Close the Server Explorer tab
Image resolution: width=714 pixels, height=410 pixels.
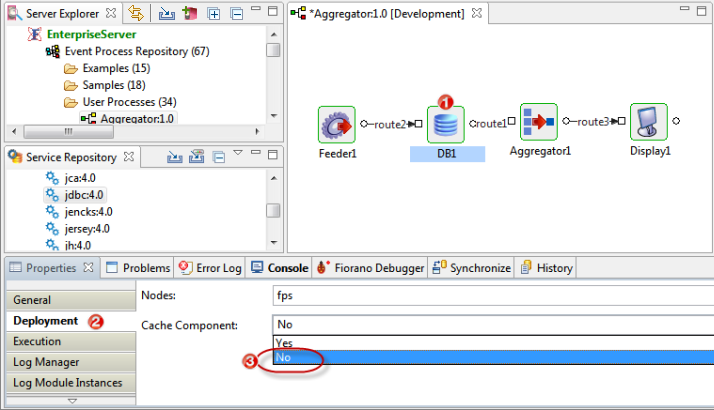point(111,13)
